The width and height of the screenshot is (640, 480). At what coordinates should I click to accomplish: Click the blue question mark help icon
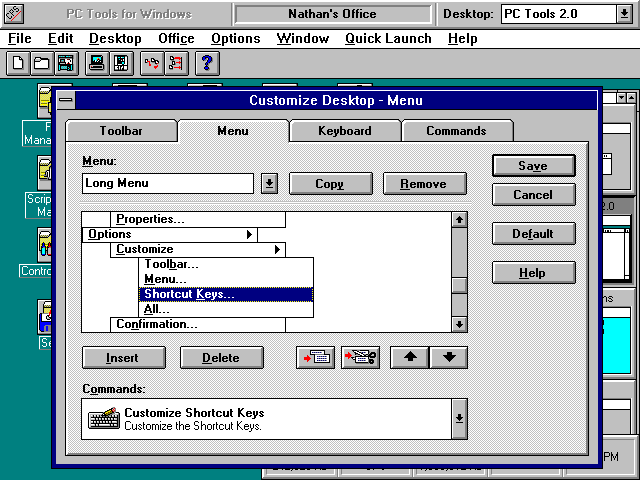[207, 64]
